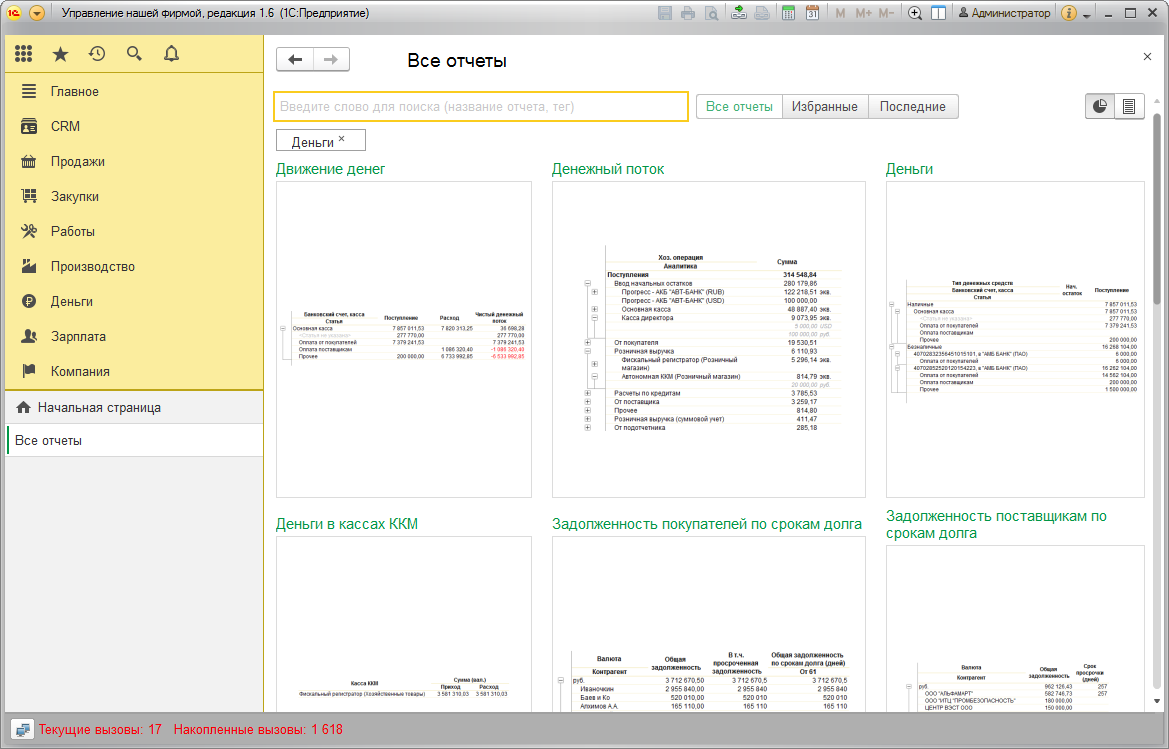Go back with the left arrow button
The width and height of the screenshot is (1169, 749).
coord(295,60)
